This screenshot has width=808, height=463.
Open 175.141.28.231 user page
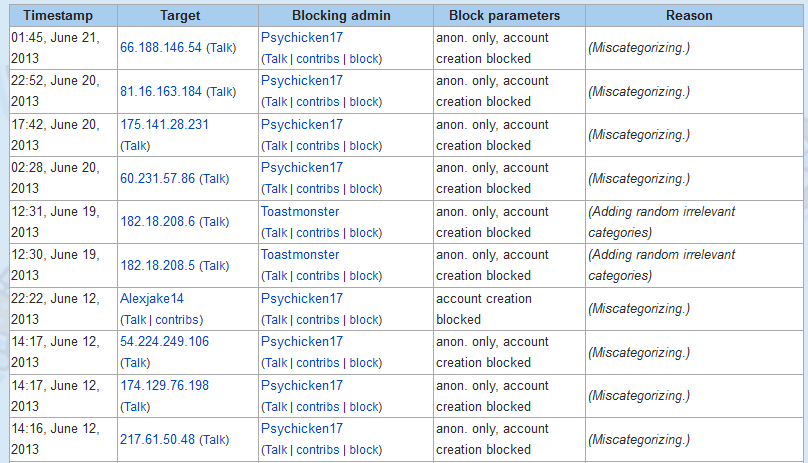click(164, 125)
